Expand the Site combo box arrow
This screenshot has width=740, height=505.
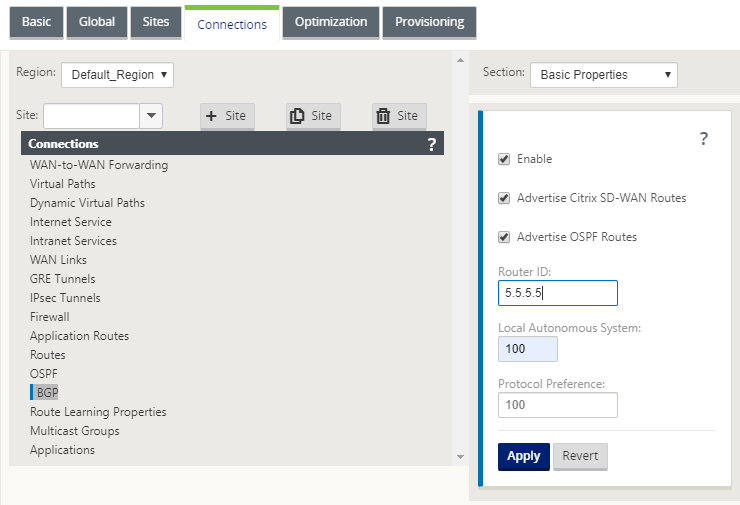point(151,116)
